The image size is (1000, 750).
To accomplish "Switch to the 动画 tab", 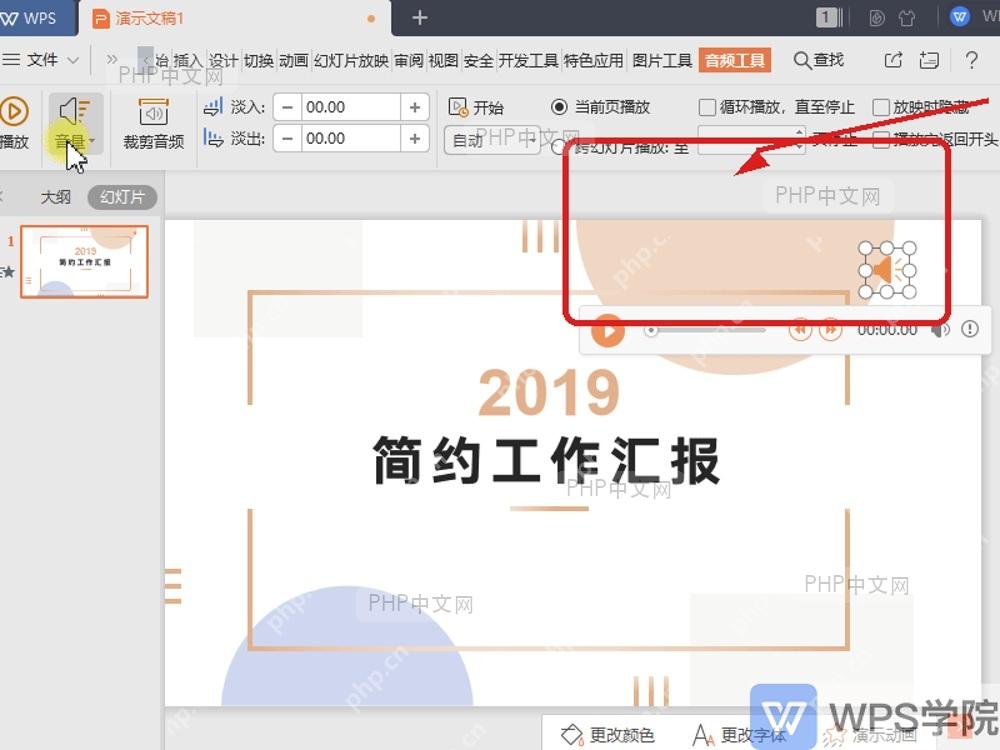I will coord(293,61).
